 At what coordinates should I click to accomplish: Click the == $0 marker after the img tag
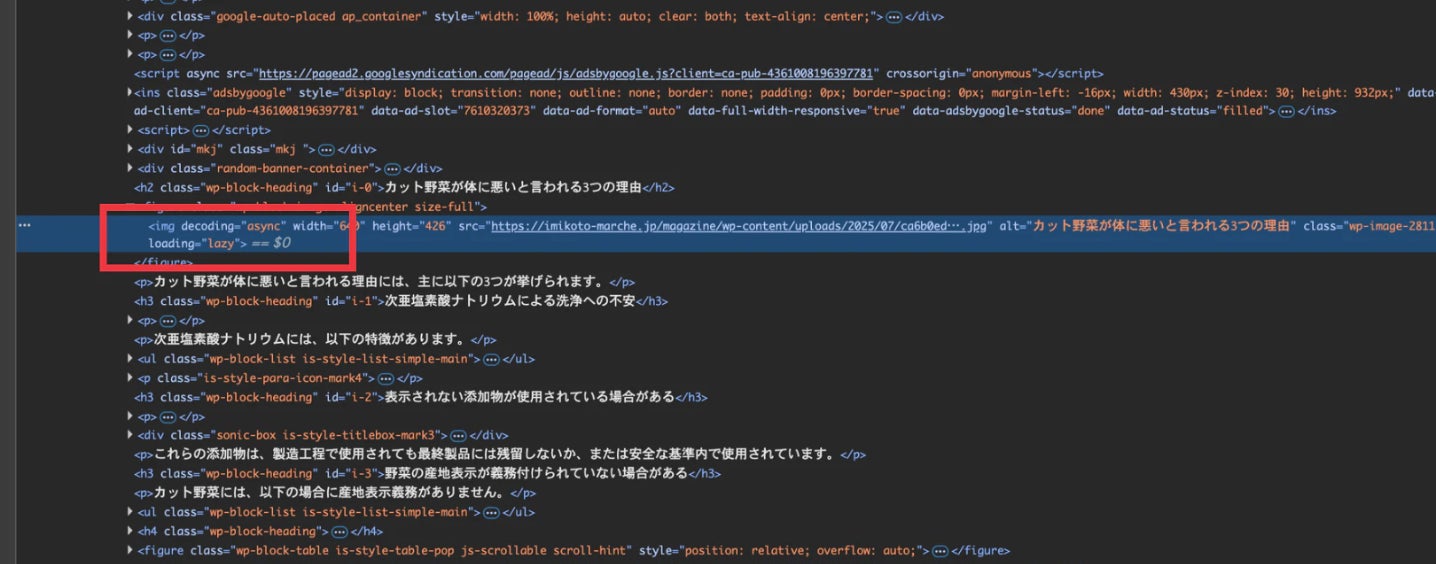pyautogui.click(x=271, y=244)
